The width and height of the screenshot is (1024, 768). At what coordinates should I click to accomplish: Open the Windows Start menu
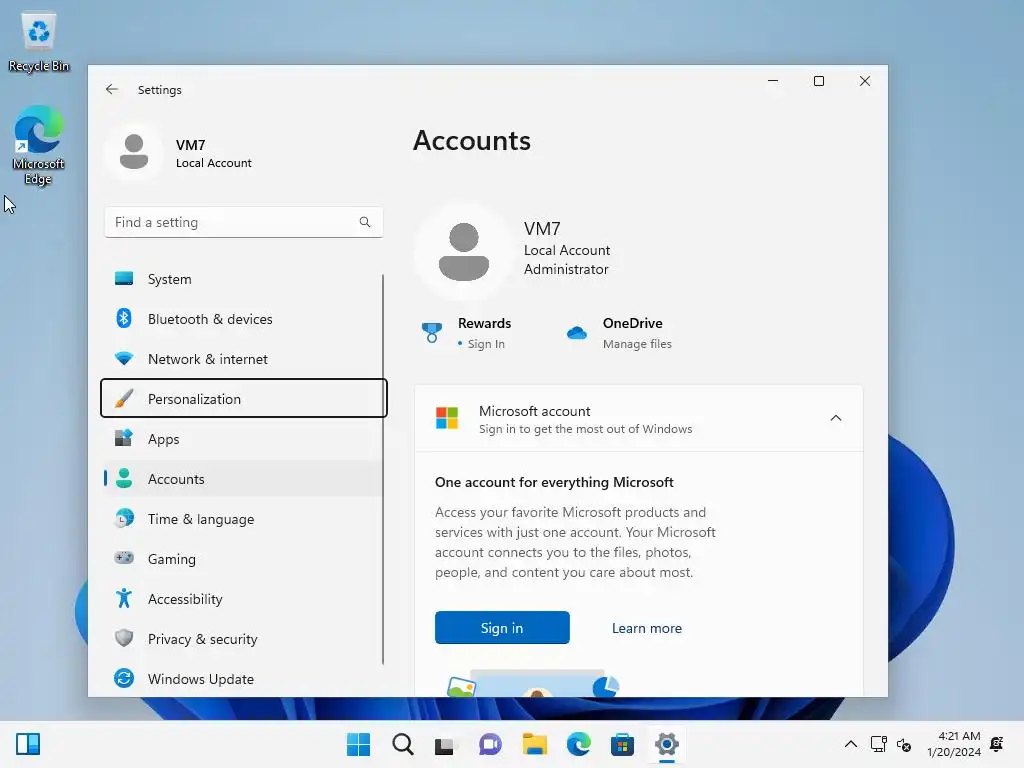tap(358, 744)
